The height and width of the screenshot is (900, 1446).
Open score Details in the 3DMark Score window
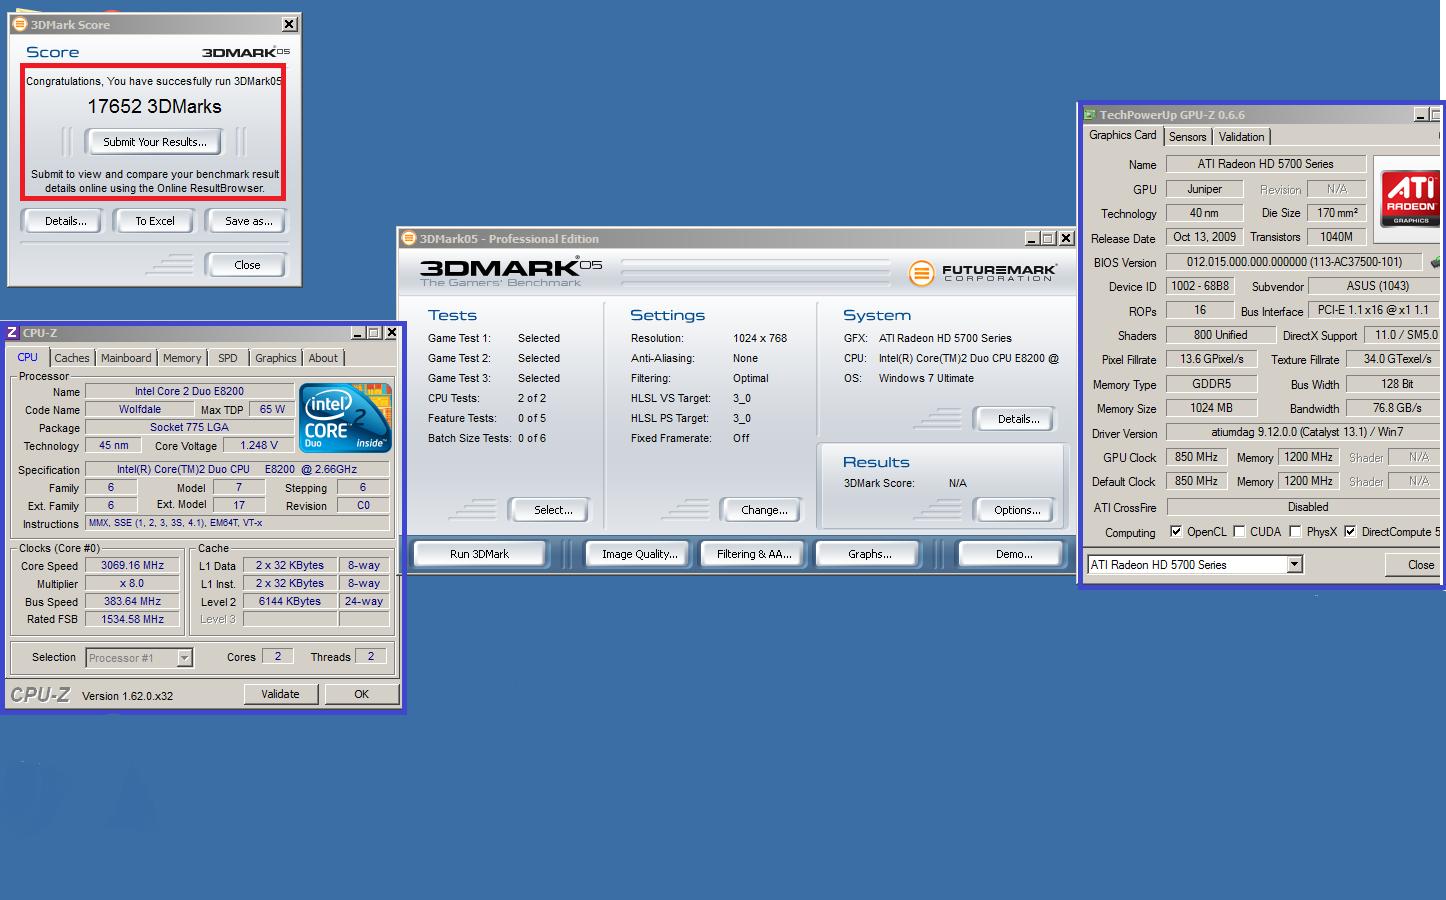[65, 221]
